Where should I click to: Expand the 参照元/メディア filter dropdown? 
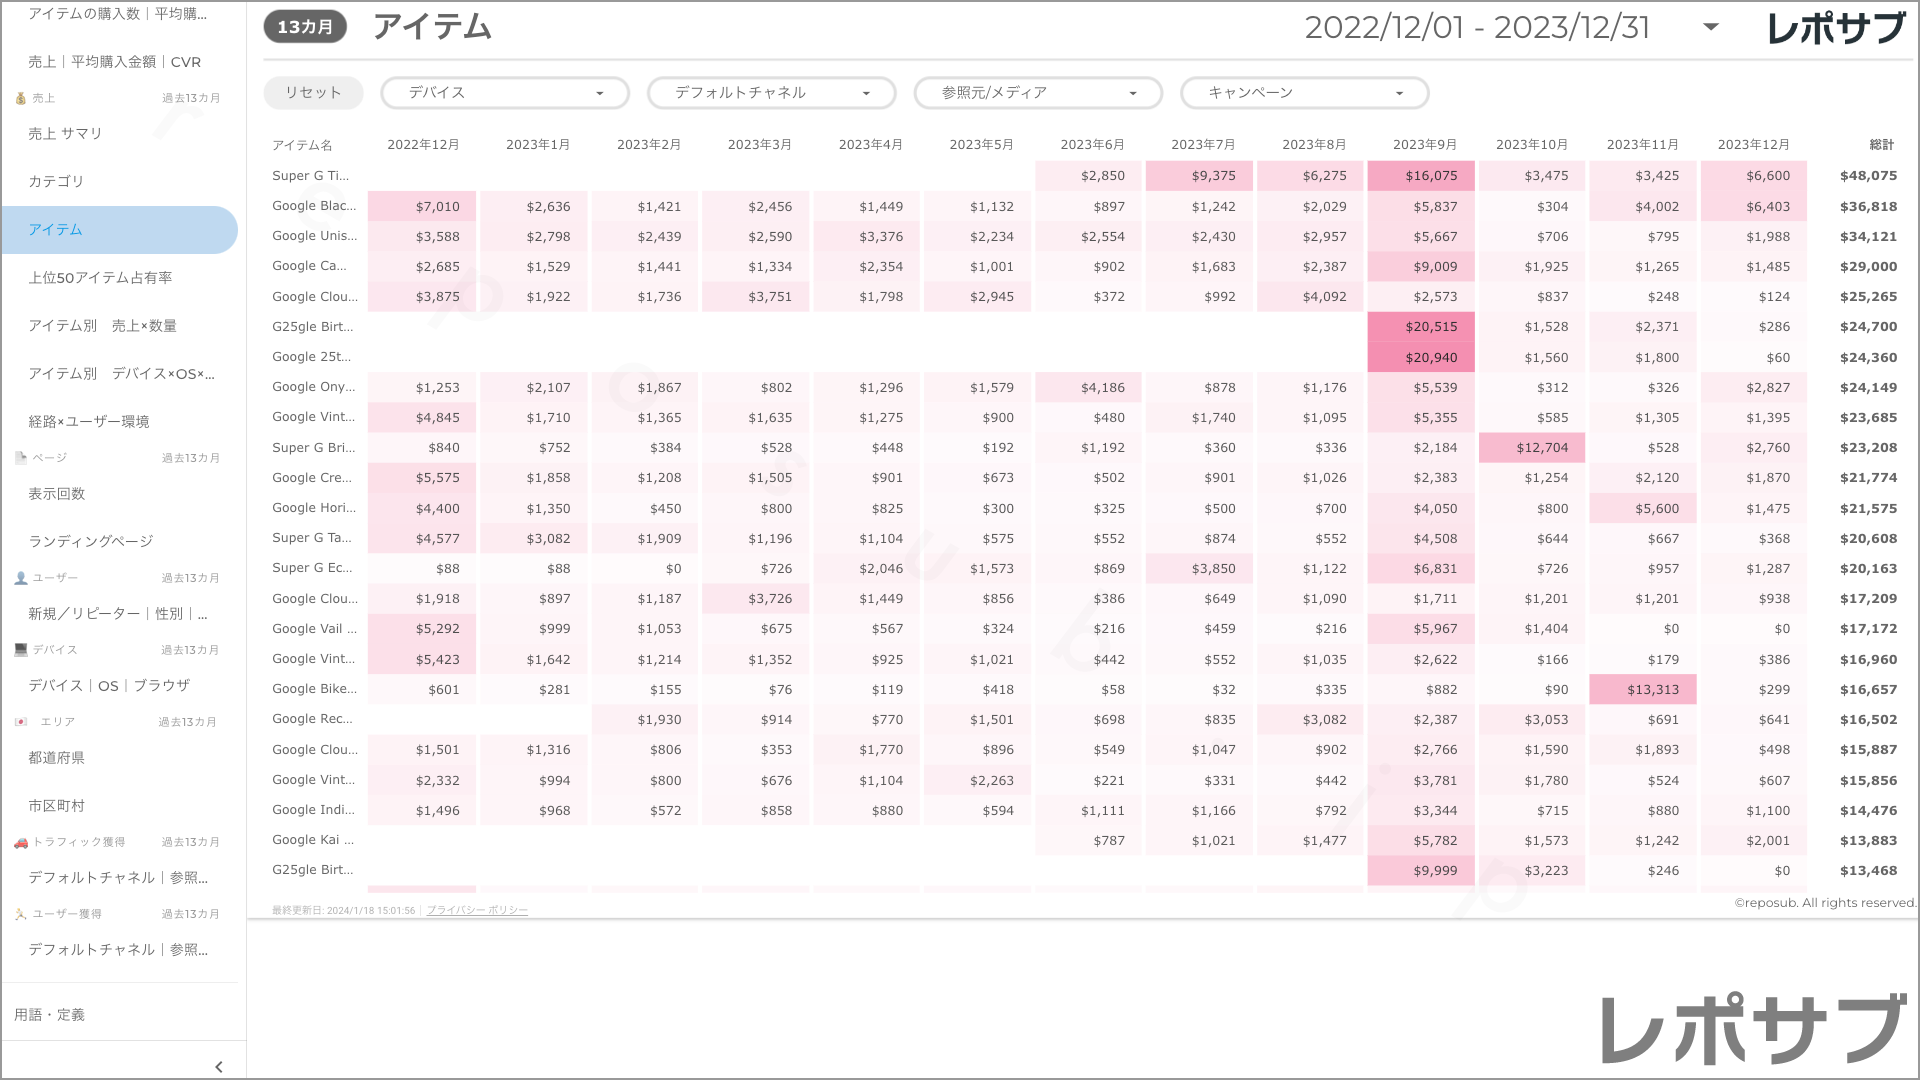(x=1037, y=93)
